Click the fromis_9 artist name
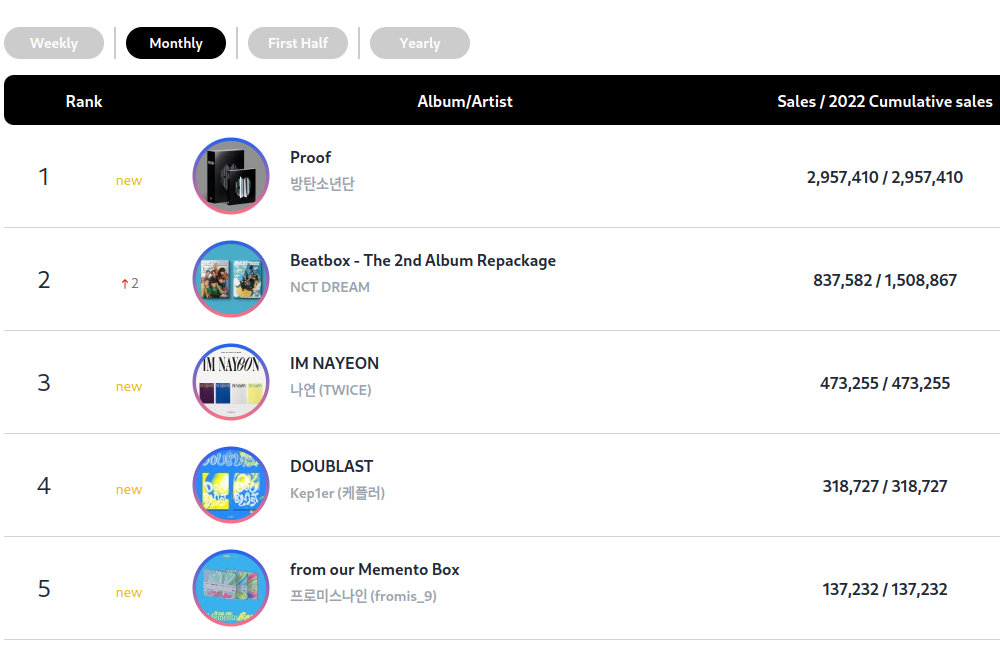 click(x=363, y=596)
